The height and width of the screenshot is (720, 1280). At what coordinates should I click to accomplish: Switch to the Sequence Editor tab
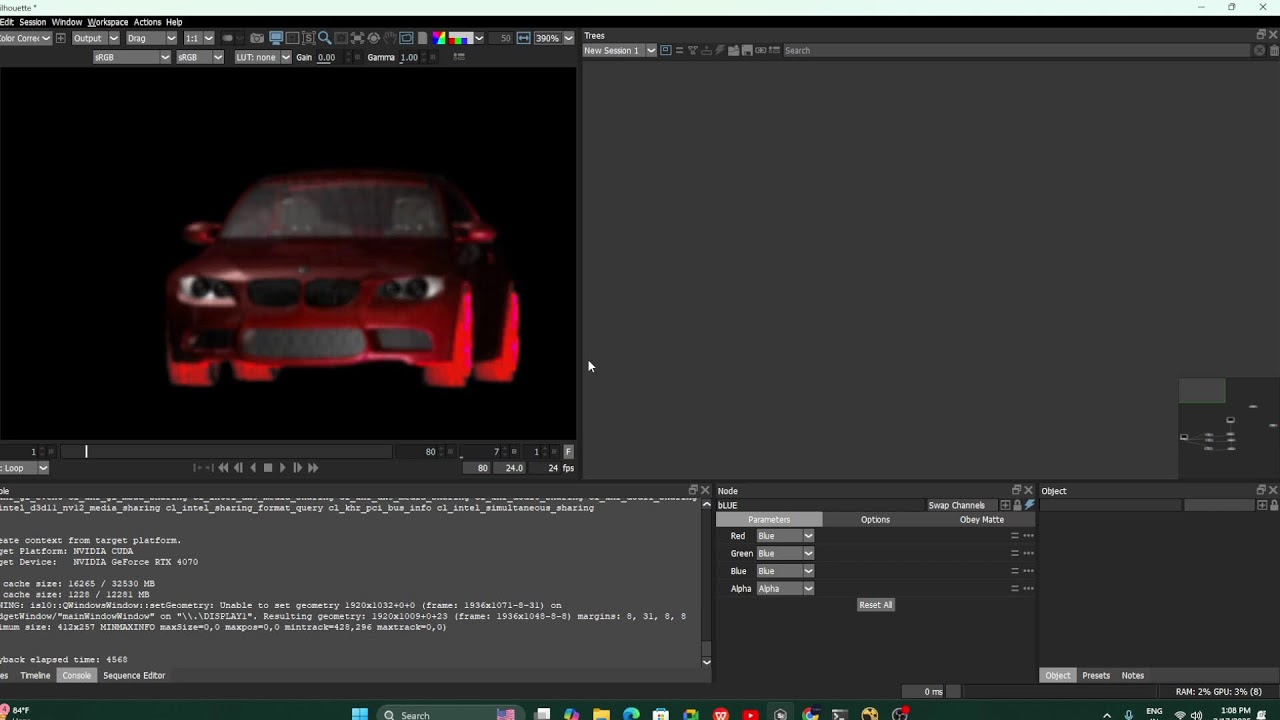[x=134, y=676]
